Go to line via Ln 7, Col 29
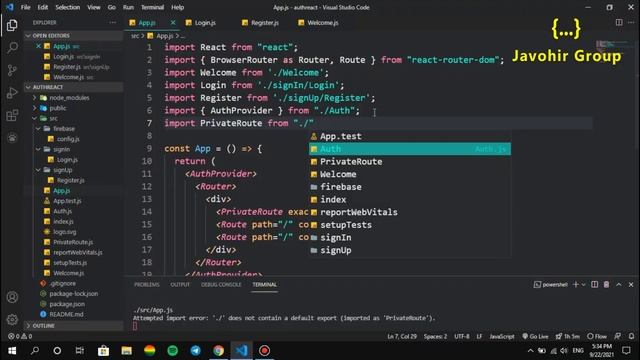This screenshot has width=640, height=360. (402, 336)
